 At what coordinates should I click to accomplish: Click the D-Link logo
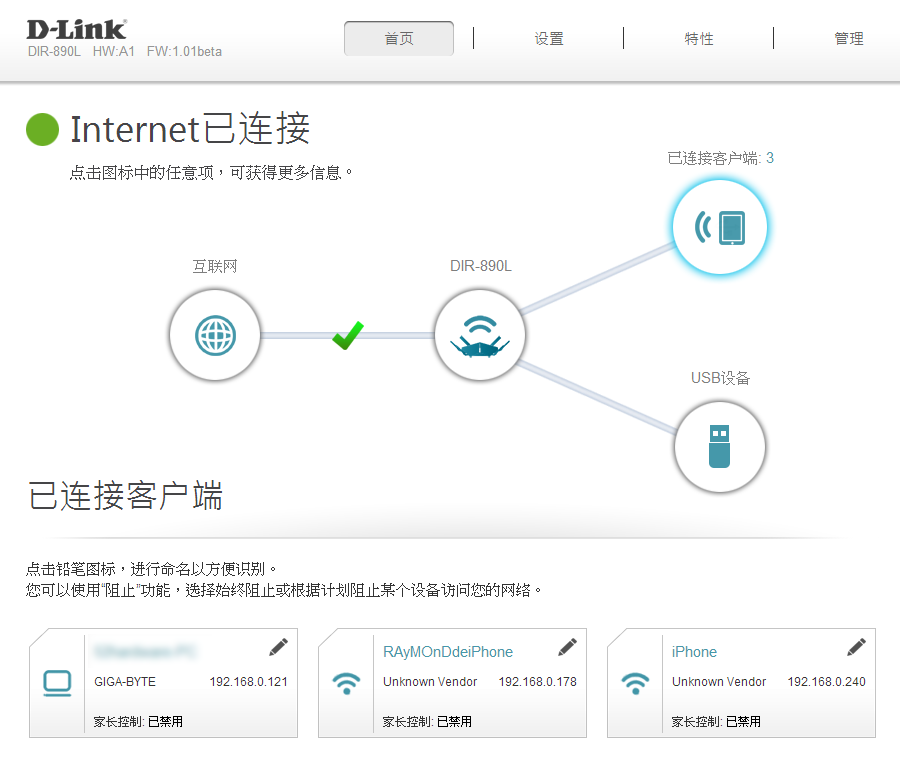77,29
